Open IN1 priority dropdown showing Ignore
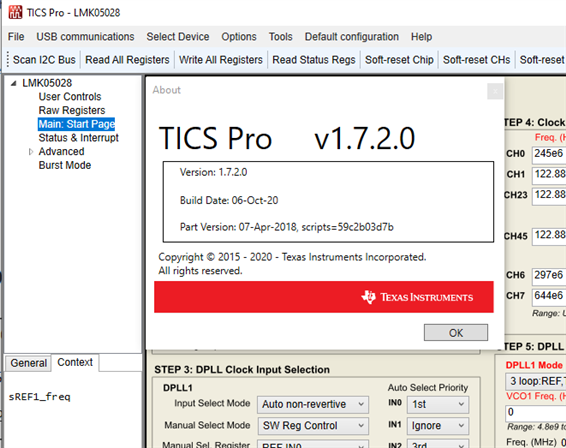This screenshot has width=566, height=448. click(438, 426)
